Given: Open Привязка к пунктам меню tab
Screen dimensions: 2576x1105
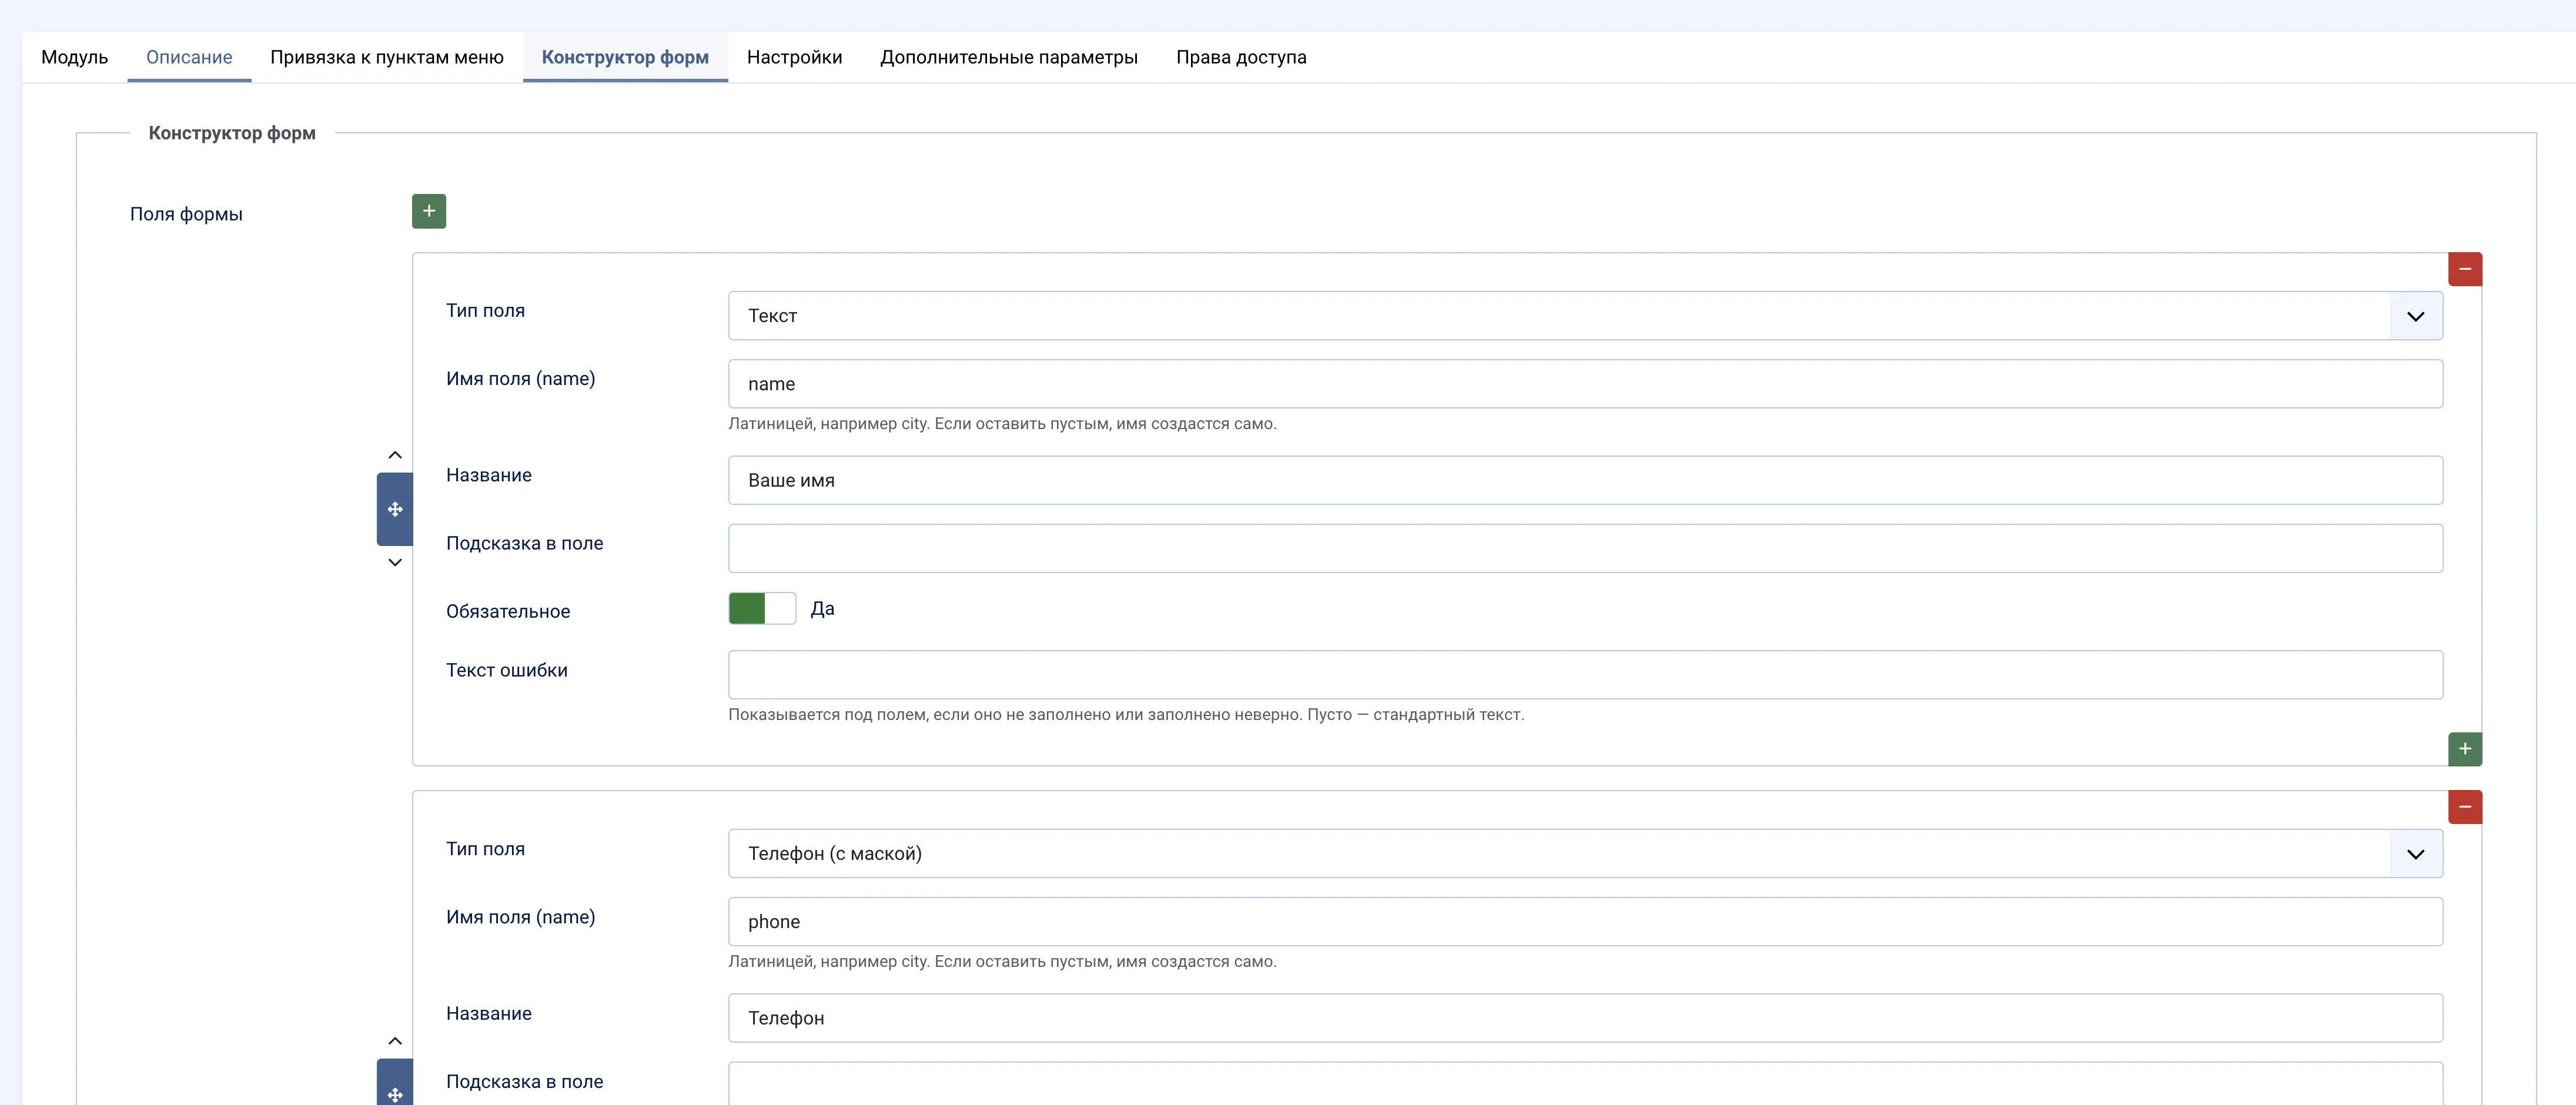Looking at the screenshot, I should (387, 57).
